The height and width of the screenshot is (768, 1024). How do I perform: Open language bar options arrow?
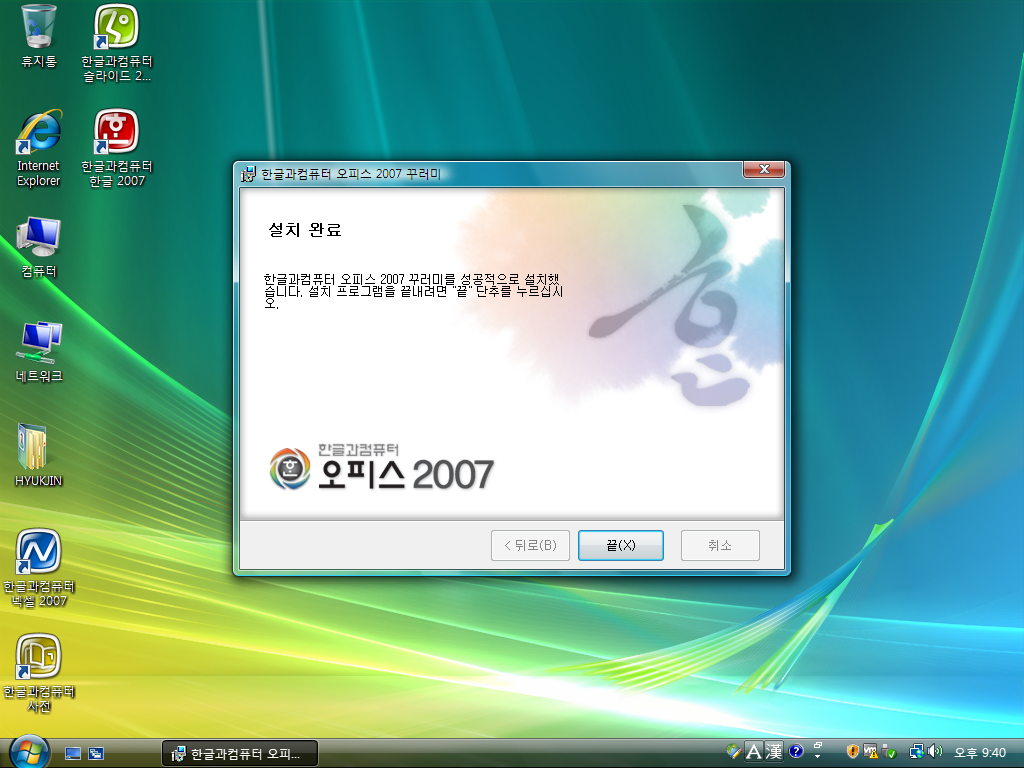[x=817, y=757]
